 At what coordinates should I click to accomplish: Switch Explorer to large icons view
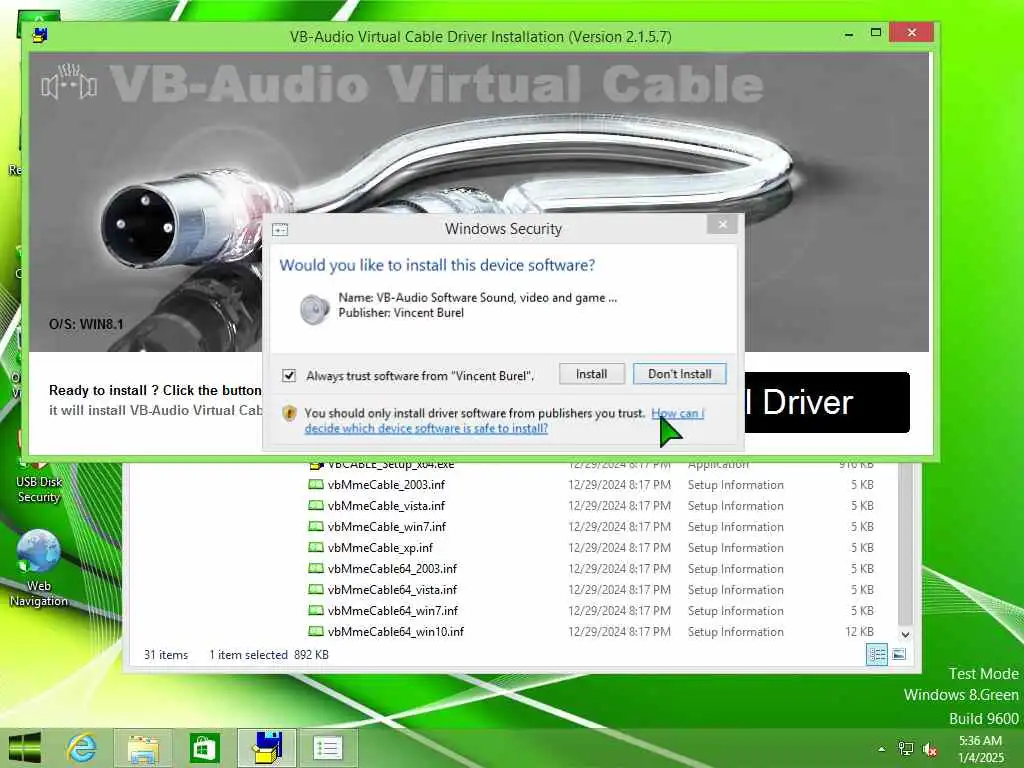[899, 654]
